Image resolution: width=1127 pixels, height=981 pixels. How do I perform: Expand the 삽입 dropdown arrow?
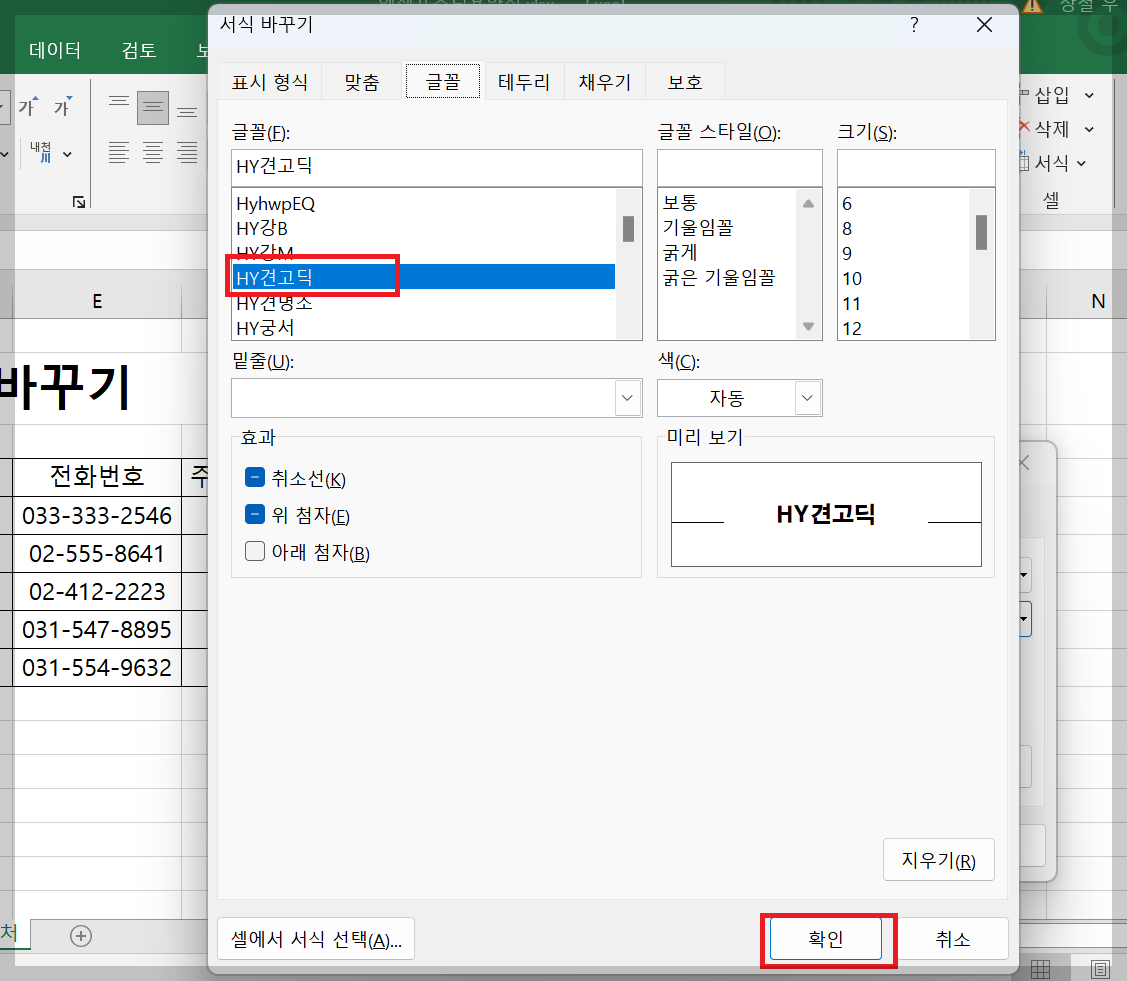pos(1089,96)
